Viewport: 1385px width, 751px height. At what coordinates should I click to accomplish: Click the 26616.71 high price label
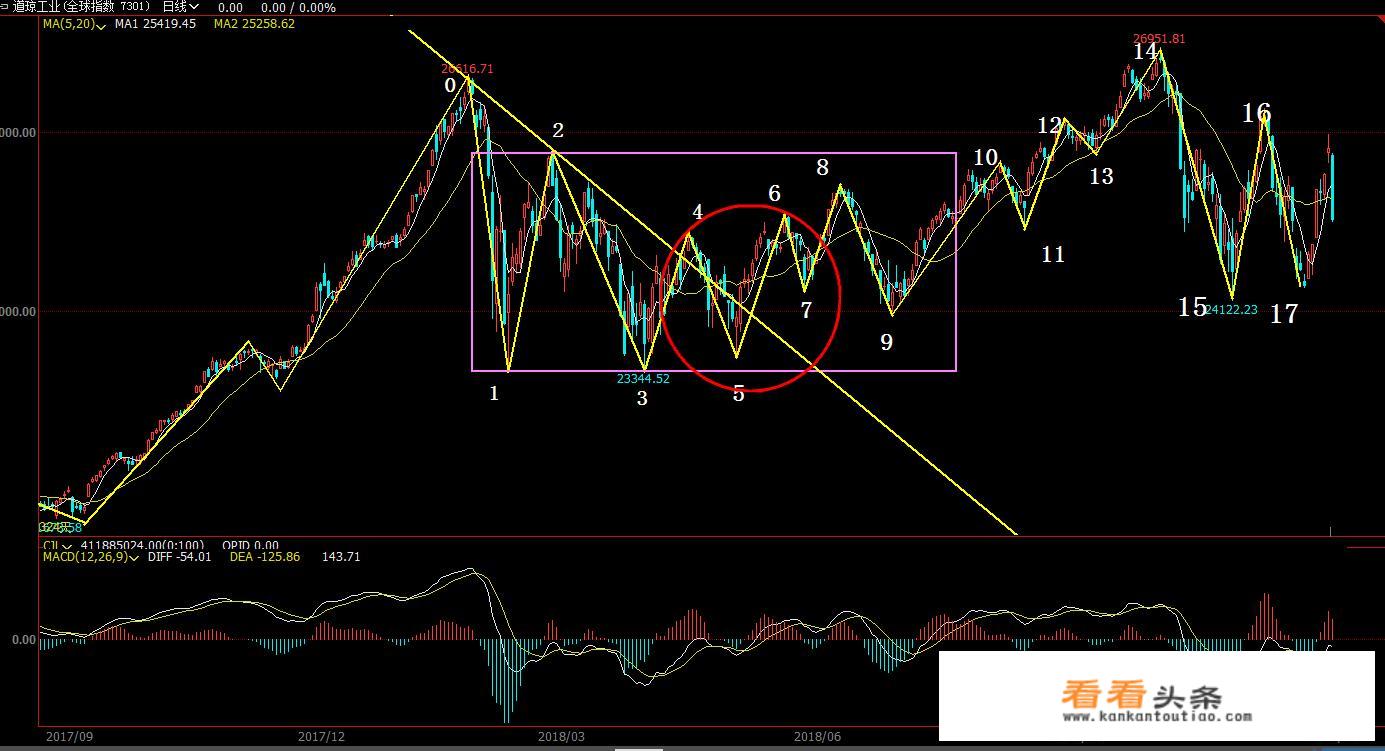tap(467, 69)
